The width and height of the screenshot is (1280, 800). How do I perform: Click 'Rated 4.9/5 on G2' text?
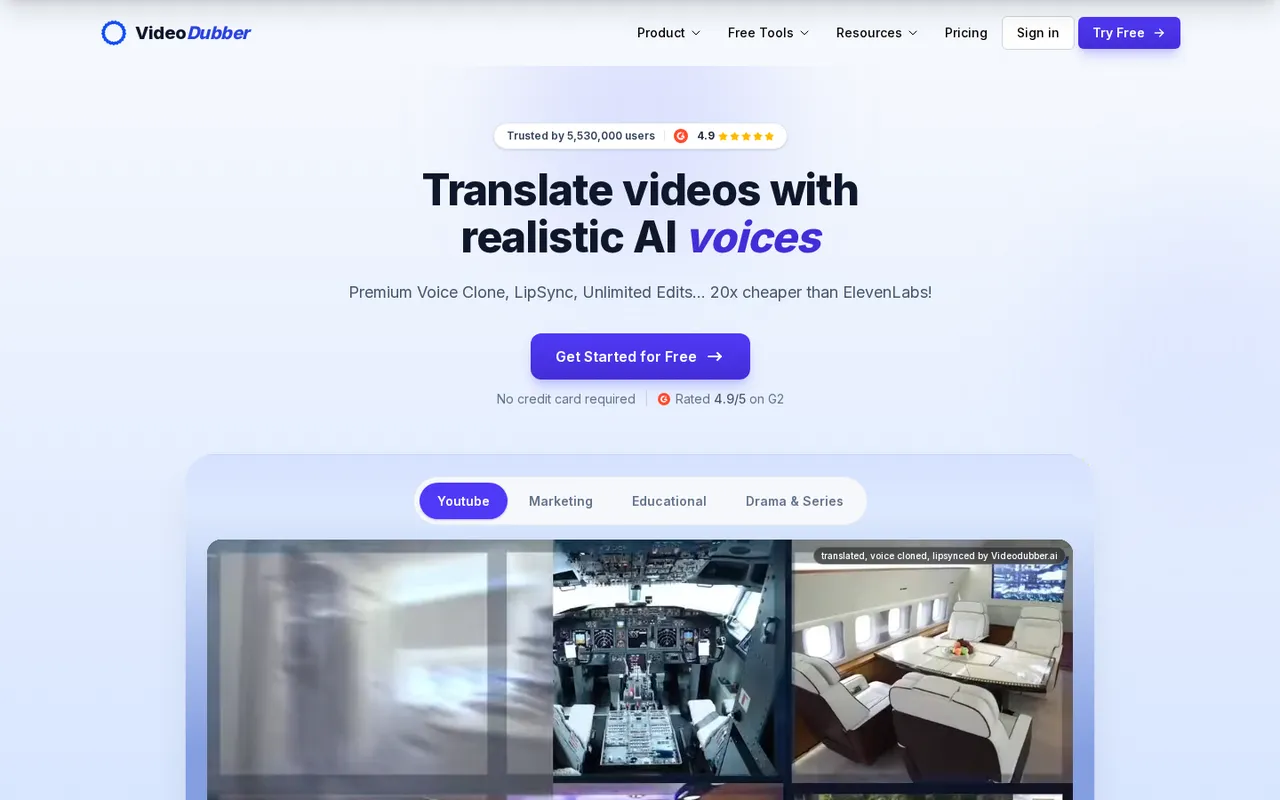pyautogui.click(x=729, y=399)
